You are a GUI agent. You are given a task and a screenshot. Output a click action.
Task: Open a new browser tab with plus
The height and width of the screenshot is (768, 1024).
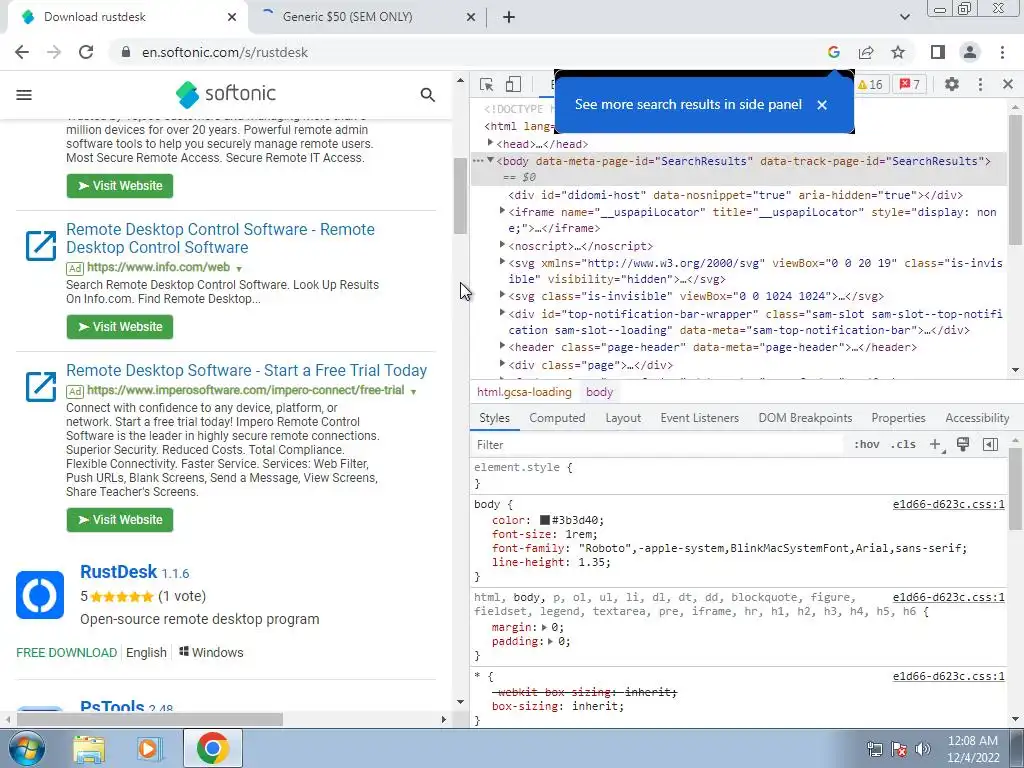click(x=509, y=17)
